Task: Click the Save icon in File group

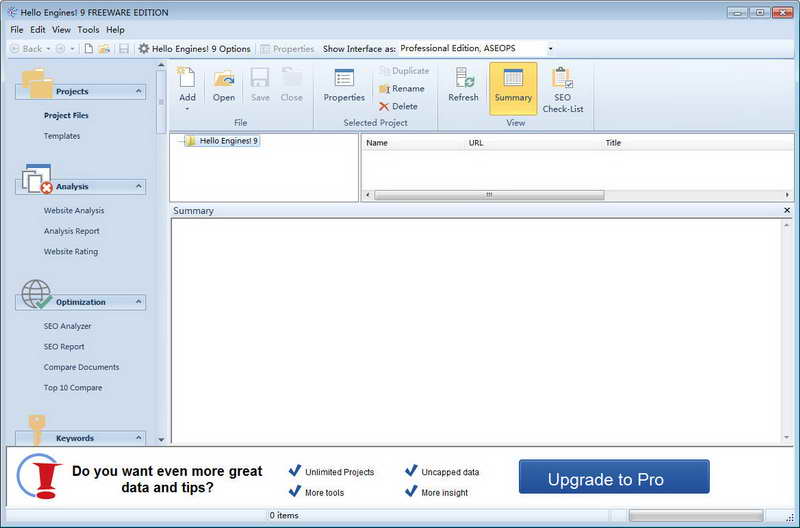Action: coord(260,85)
